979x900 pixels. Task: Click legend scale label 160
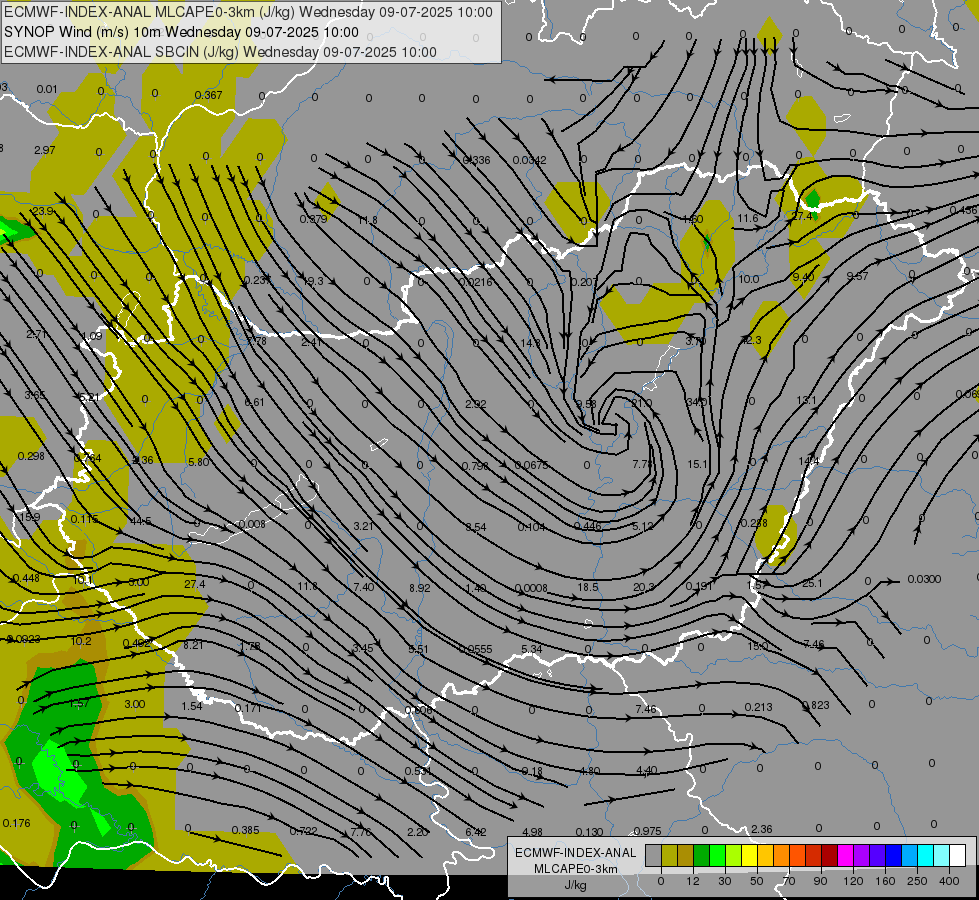(x=885, y=881)
